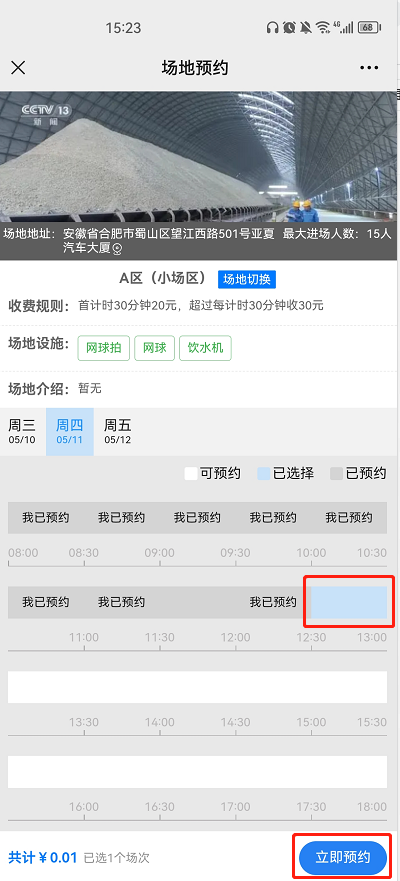Image resolution: width=400 pixels, height=881 pixels.
Task: Tap the location pin icon after the address
Action: (x=117, y=248)
